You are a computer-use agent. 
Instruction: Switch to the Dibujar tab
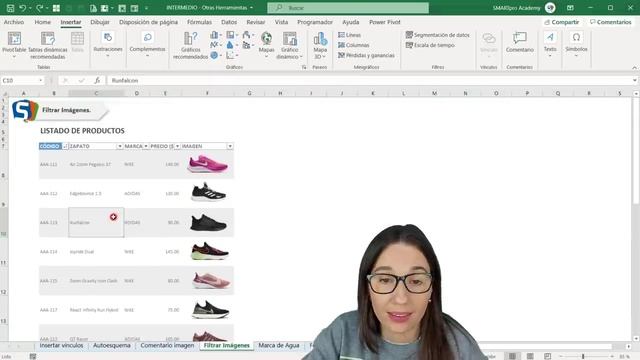click(x=100, y=22)
